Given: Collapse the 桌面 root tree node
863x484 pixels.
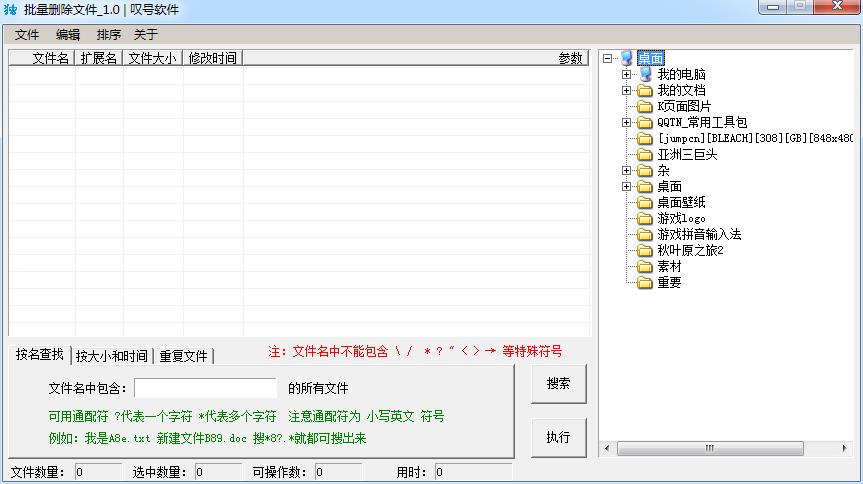Looking at the screenshot, I should point(608,58).
